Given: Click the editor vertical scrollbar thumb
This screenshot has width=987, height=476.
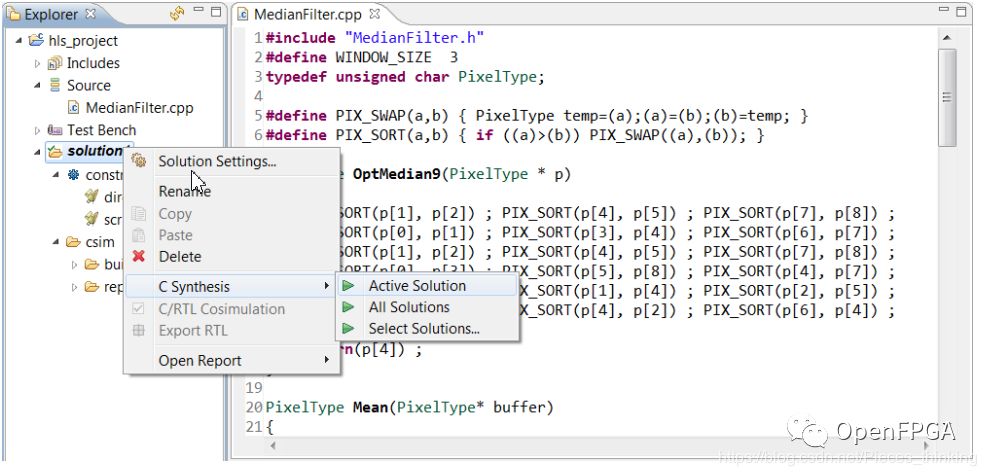Looking at the screenshot, I should coord(947,98).
